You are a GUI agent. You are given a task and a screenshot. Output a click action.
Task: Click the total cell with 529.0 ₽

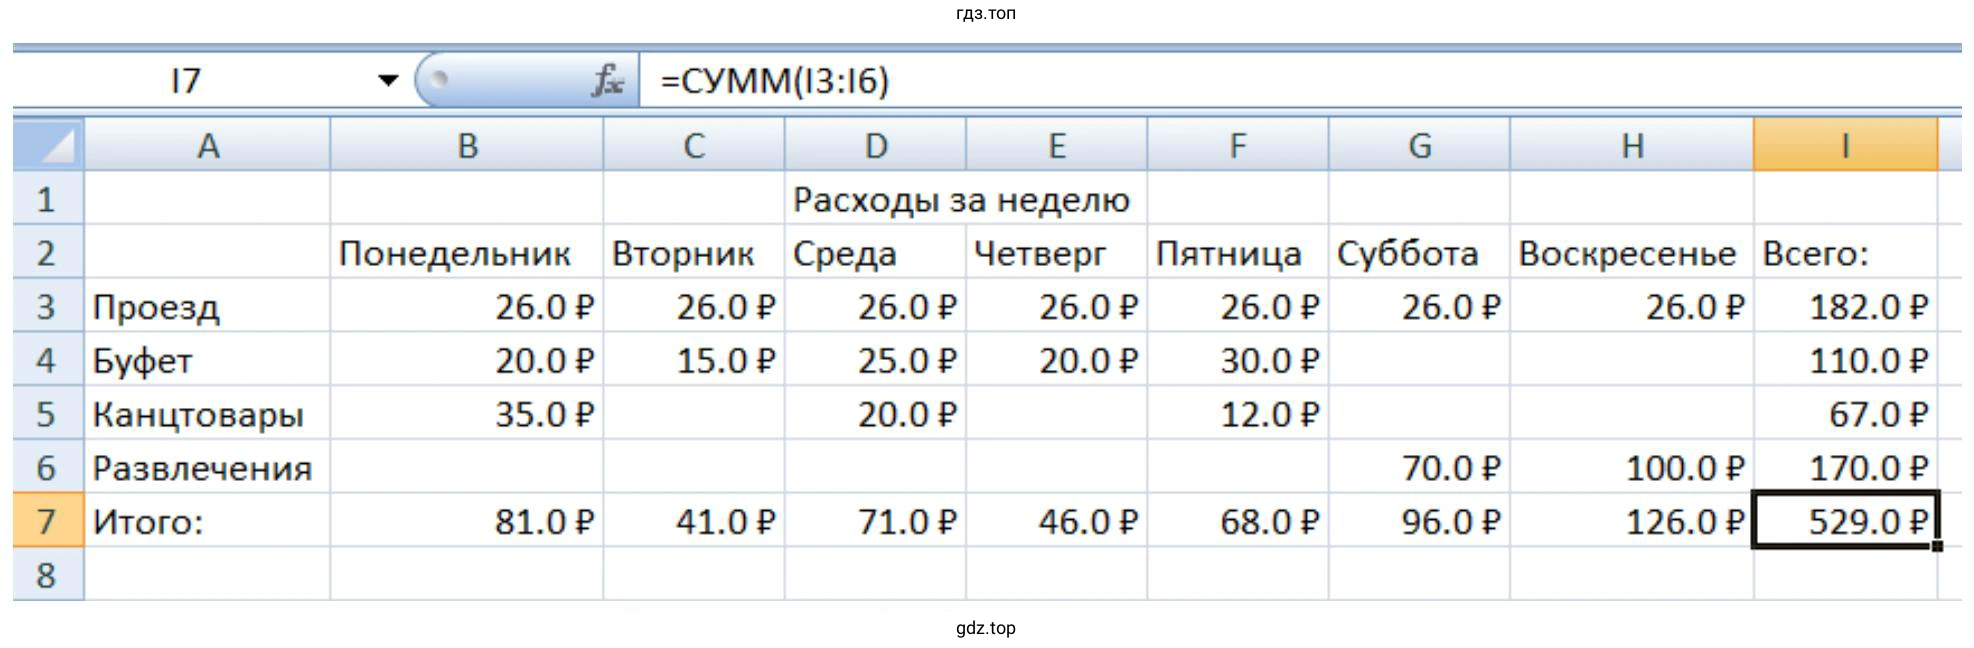pos(1844,521)
